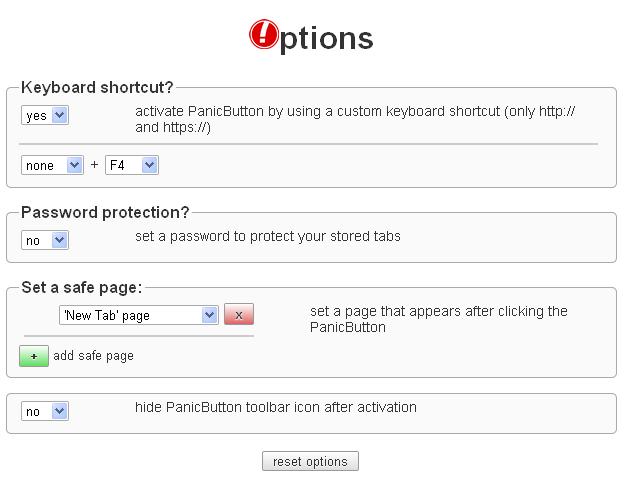Viewport: 625px width, 477px height.
Task: Click the reset options button
Action: [310, 461]
